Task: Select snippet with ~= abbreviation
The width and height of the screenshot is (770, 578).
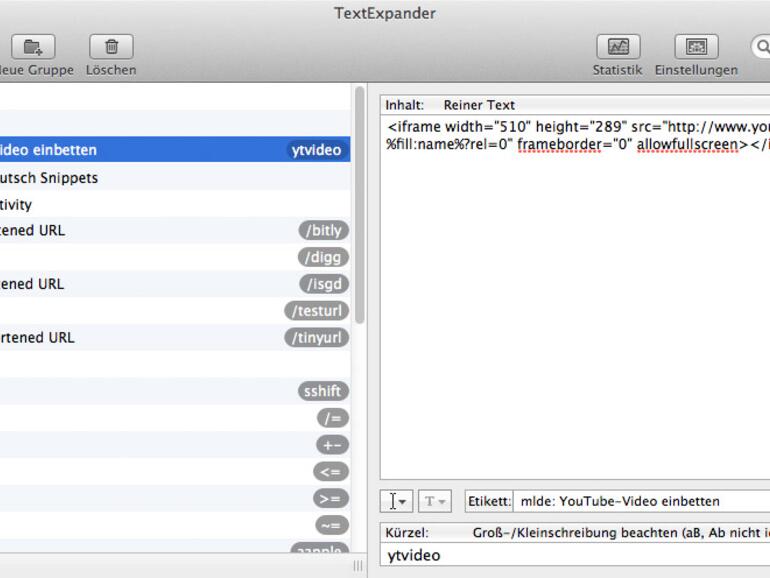Action: 175,525
